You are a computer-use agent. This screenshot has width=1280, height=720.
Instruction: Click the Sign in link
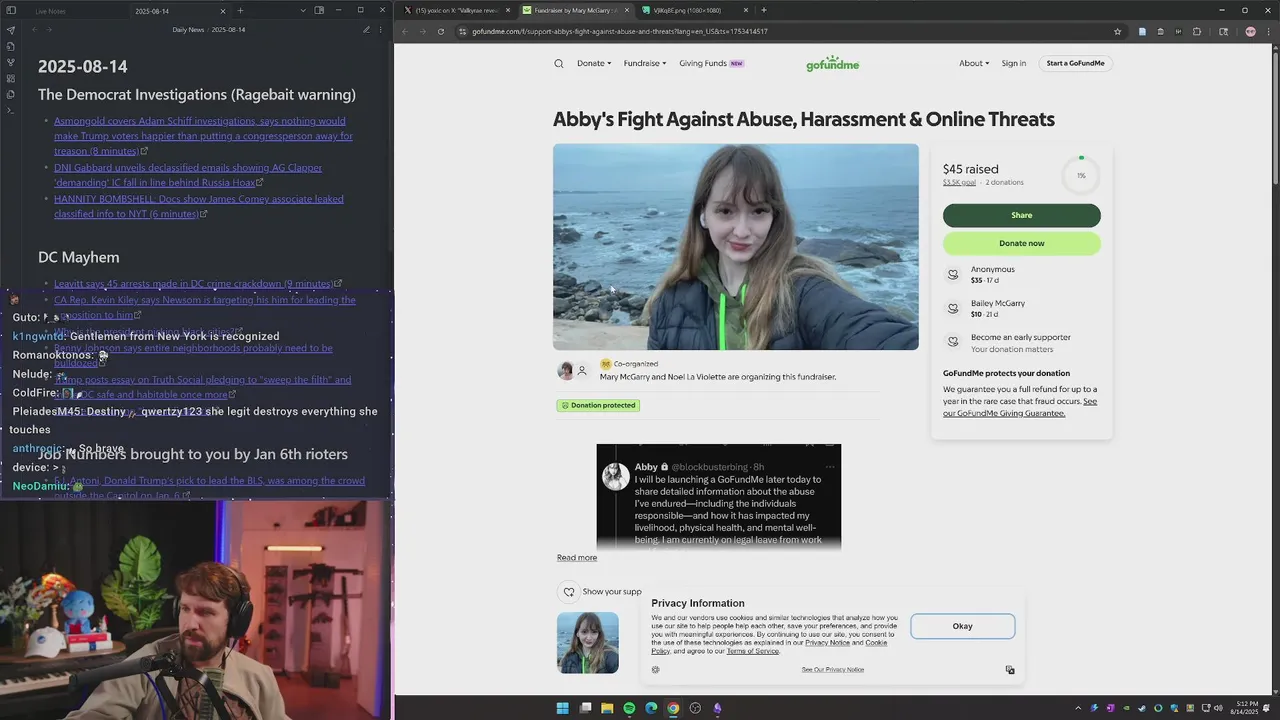tap(1014, 63)
